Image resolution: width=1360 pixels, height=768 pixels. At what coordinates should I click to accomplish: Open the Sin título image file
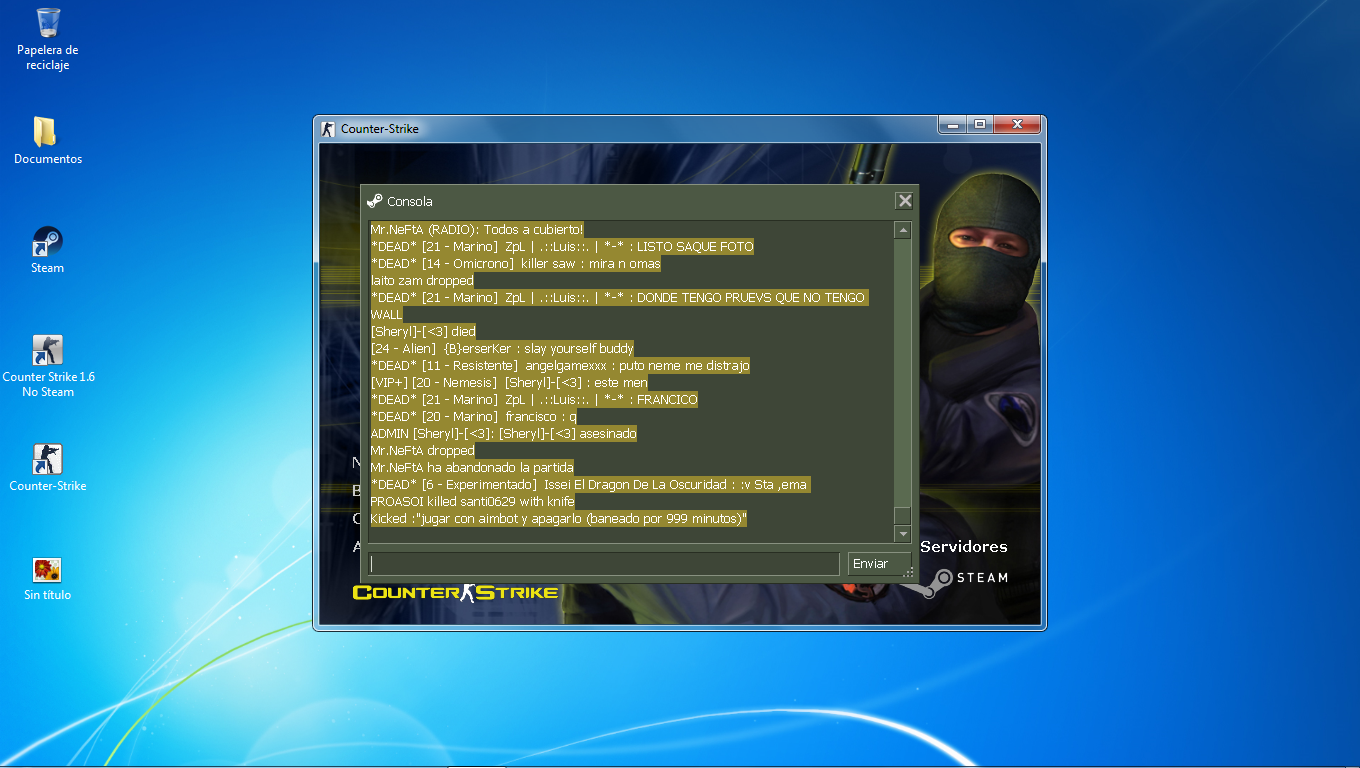coord(47,578)
